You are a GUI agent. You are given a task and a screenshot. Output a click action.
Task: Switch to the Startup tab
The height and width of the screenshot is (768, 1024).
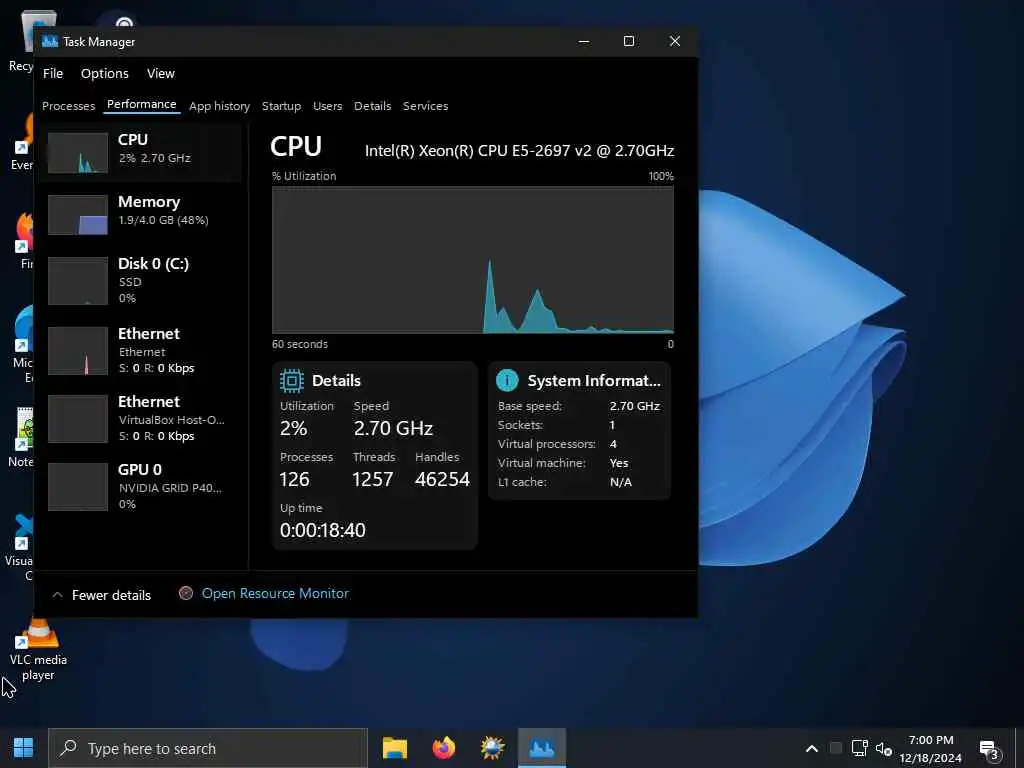coord(281,106)
